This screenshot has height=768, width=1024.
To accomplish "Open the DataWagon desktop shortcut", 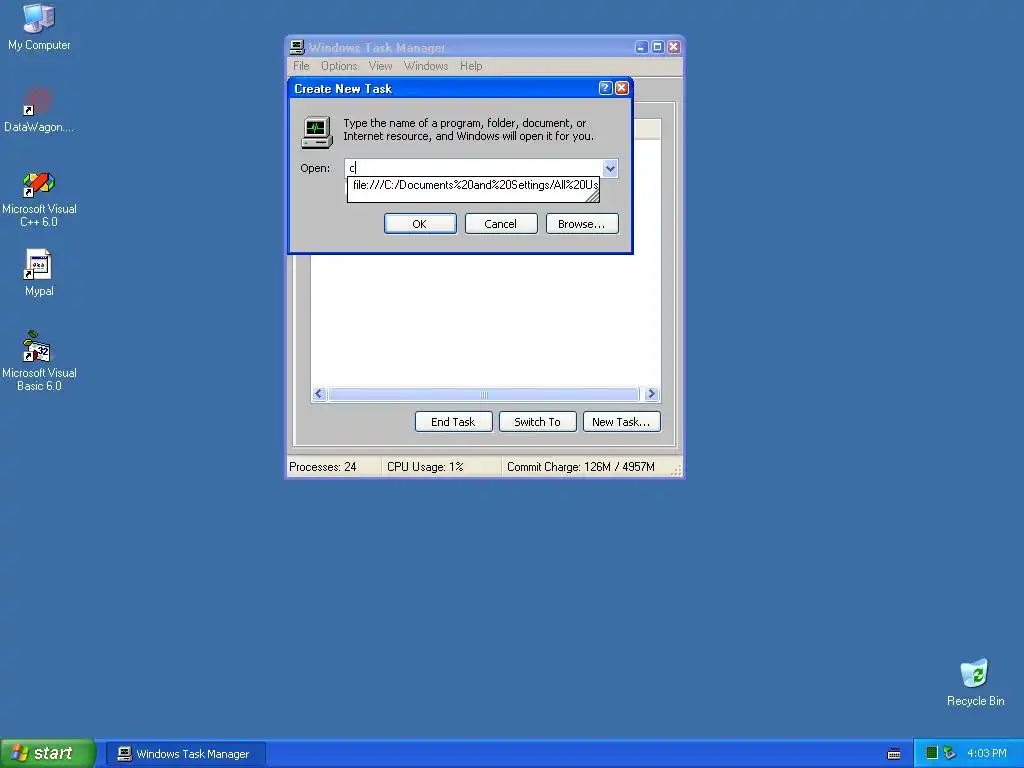I will pyautogui.click(x=39, y=109).
